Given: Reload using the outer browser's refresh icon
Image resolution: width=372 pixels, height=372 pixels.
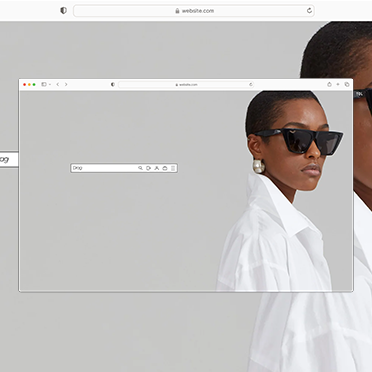Looking at the screenshot, I should (309, 11).
